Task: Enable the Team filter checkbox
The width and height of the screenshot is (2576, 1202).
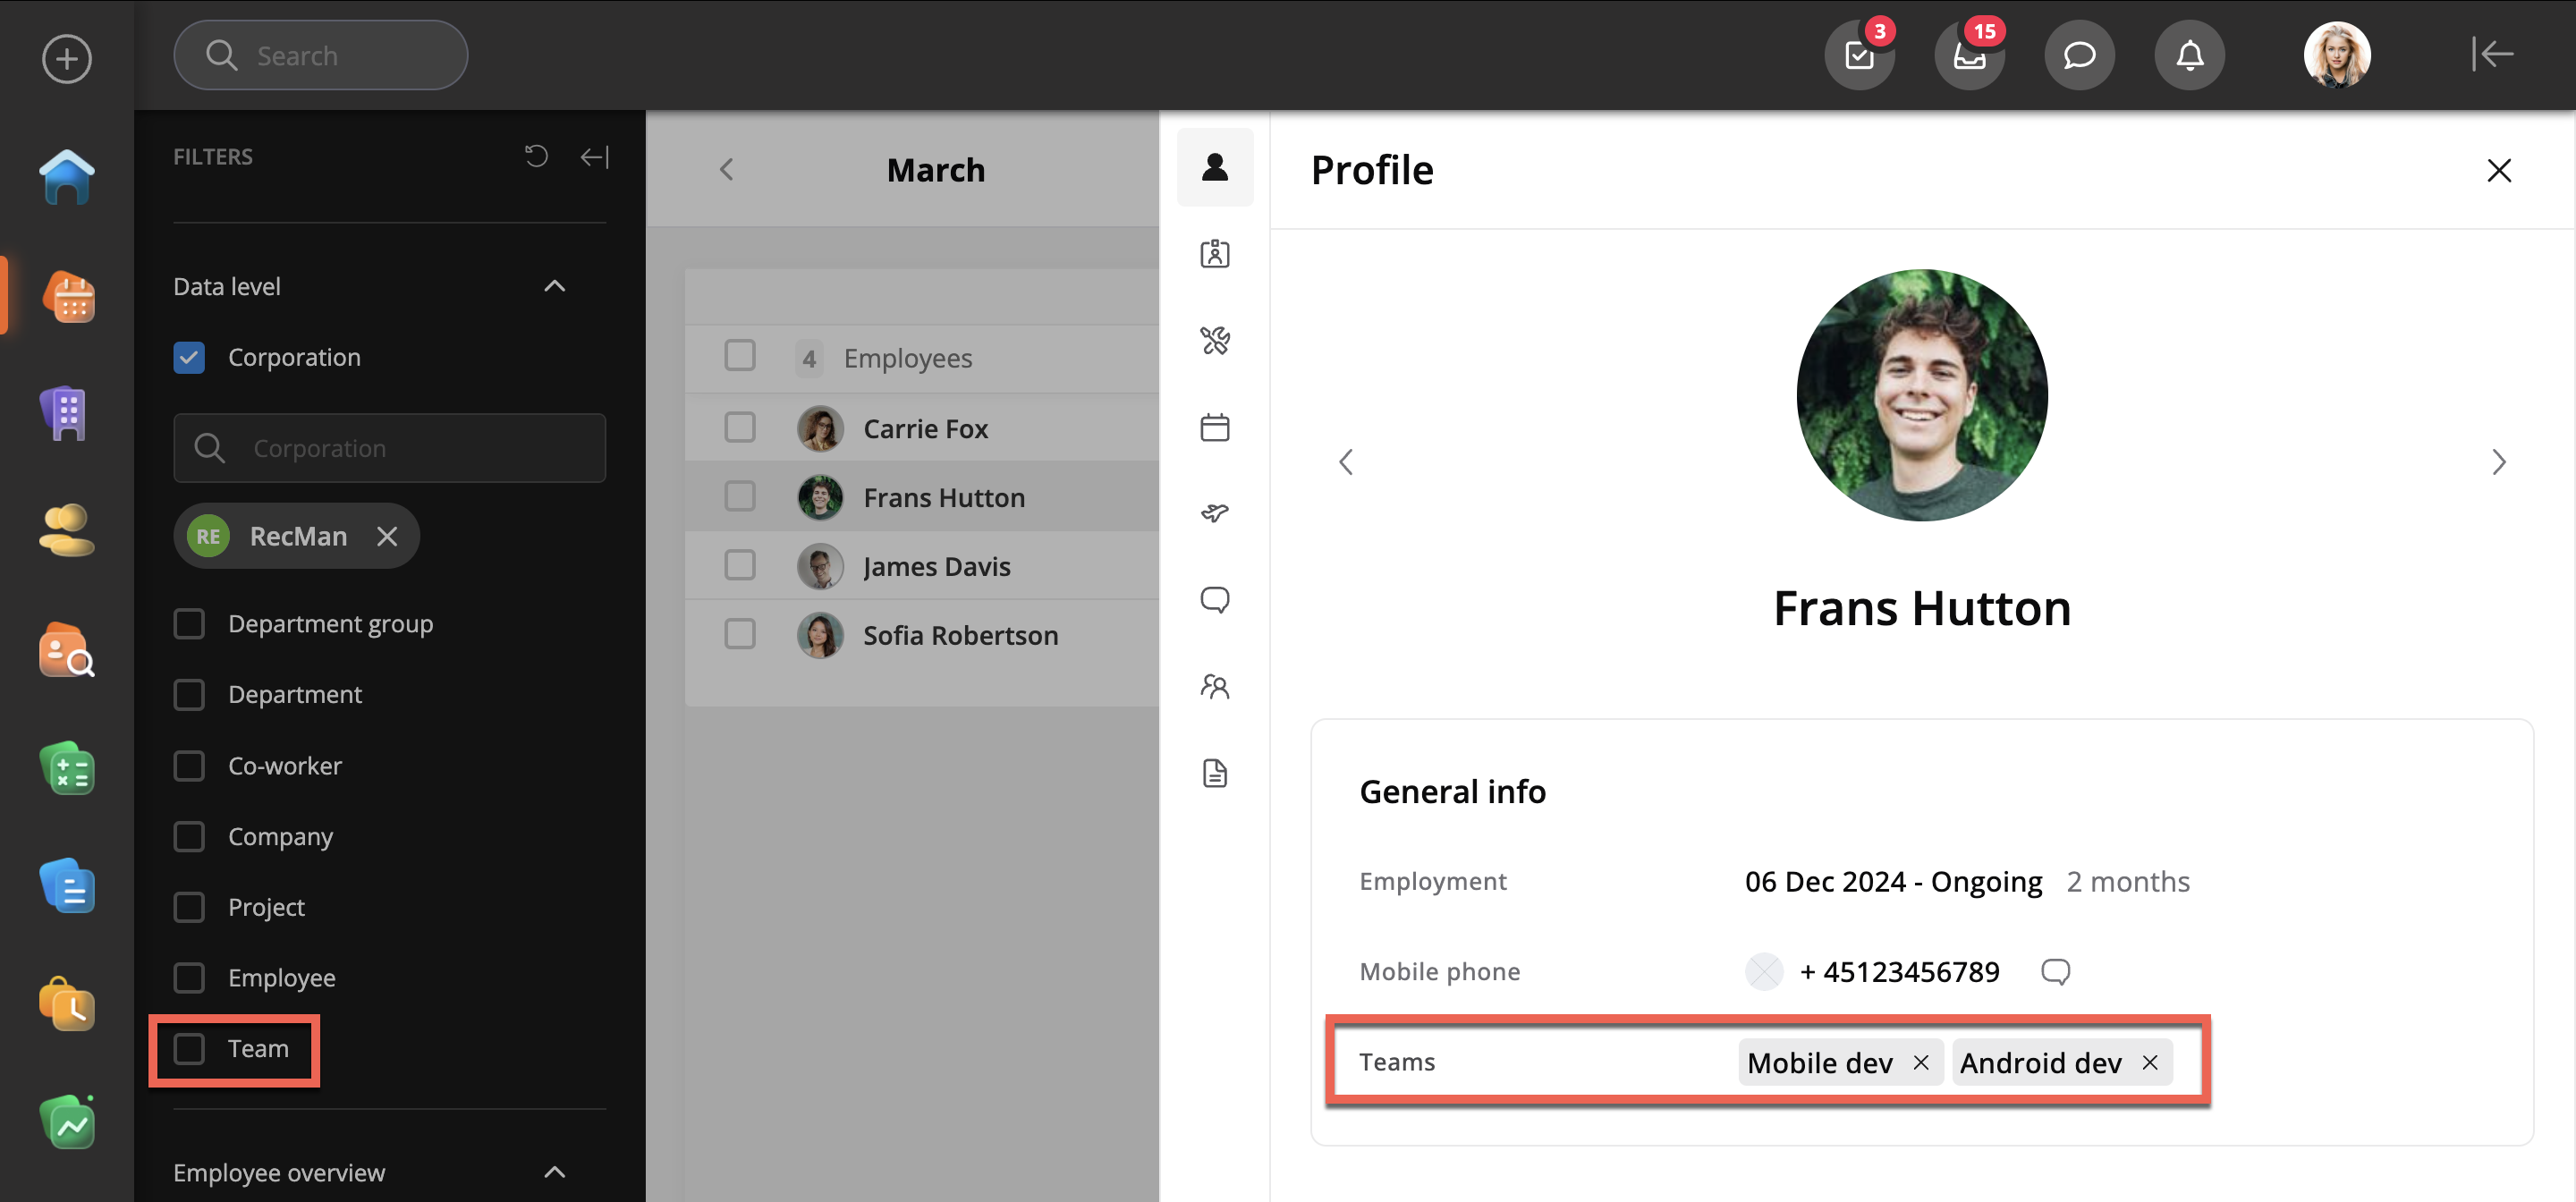Action: (189, 1049)
